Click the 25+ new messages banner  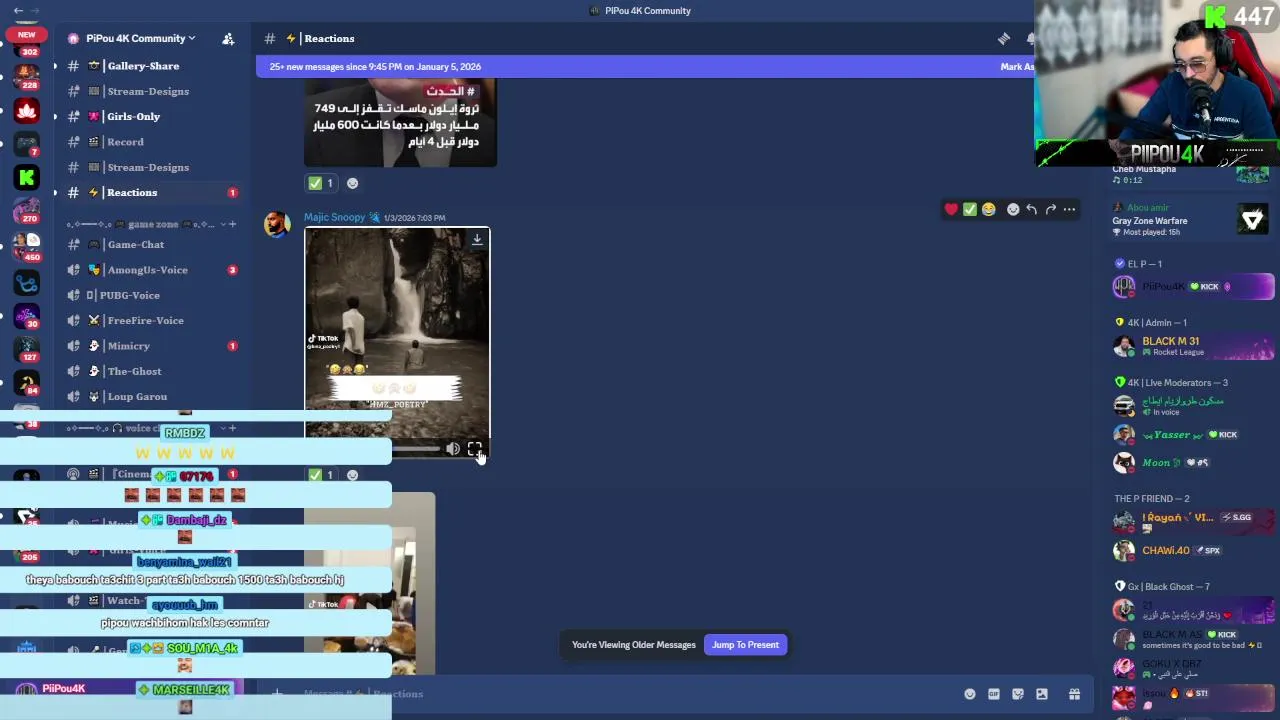coord(645,66)
